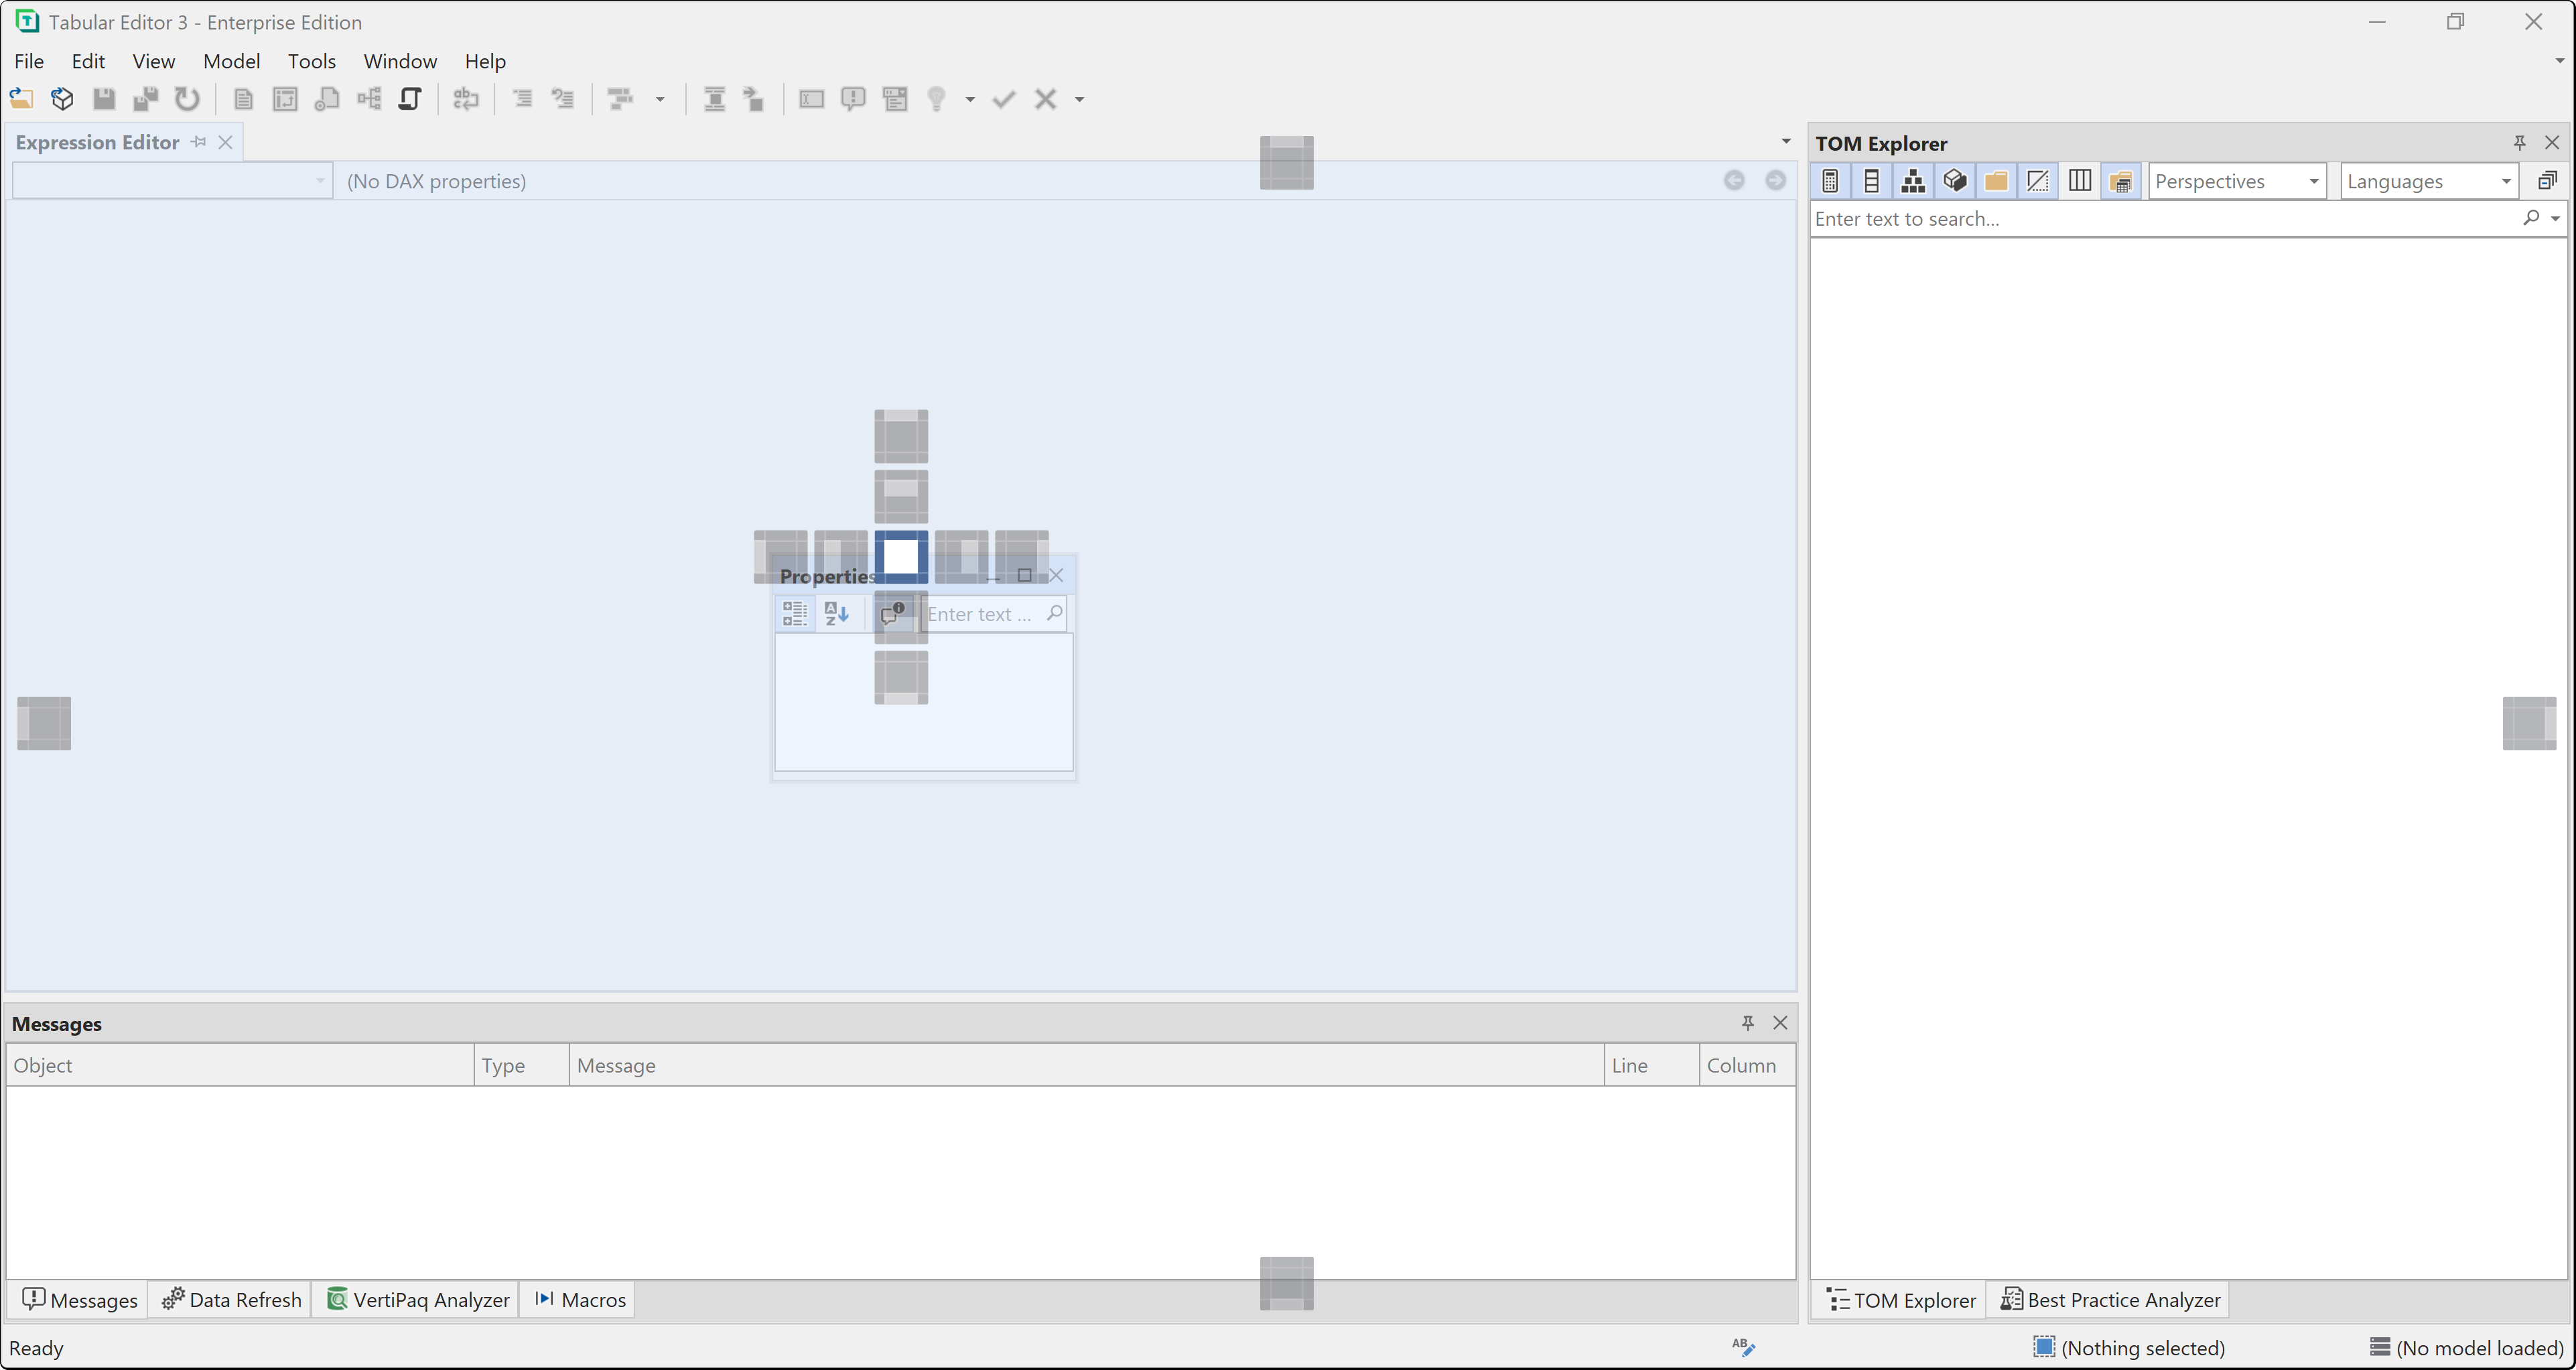Toggle show columns in TOM Explorer
The height and width of the screenshot is (1370, 2576).
[1871, 181]
